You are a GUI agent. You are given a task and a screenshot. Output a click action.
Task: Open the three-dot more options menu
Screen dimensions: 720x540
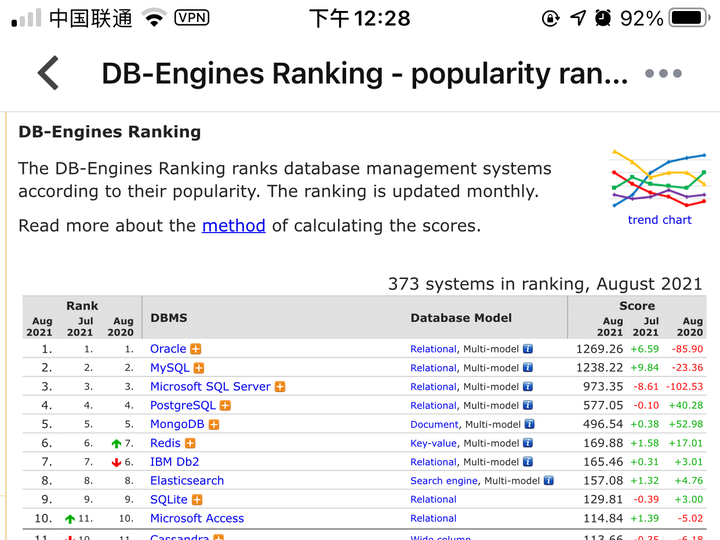663,73
